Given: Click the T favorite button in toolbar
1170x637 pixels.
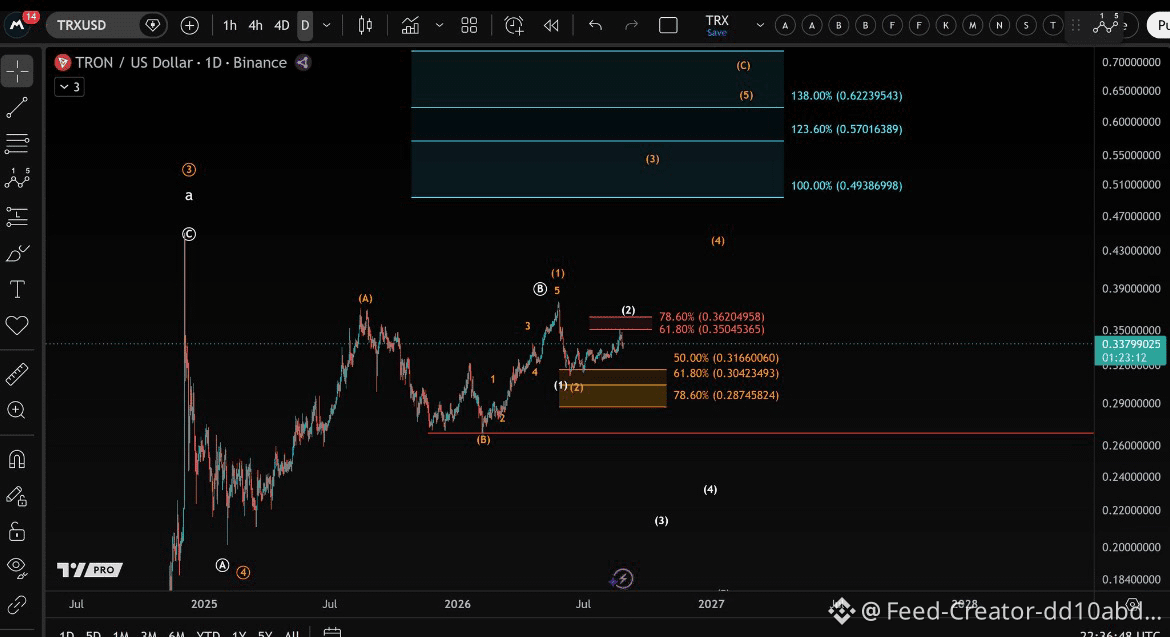Looking at the screenshot, I should pyautogui.click(x=1053, y=25).
